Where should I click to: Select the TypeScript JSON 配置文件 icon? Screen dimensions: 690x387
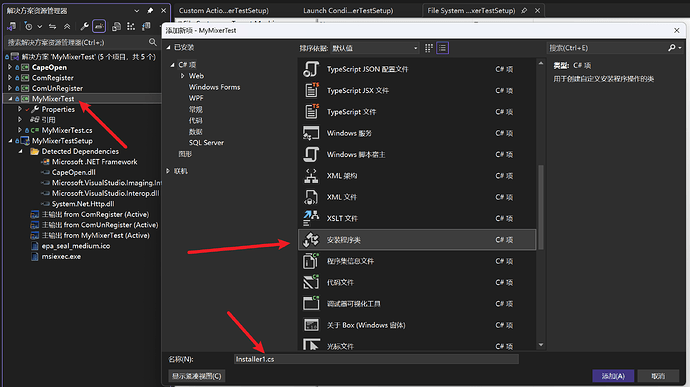coord(311,69)
